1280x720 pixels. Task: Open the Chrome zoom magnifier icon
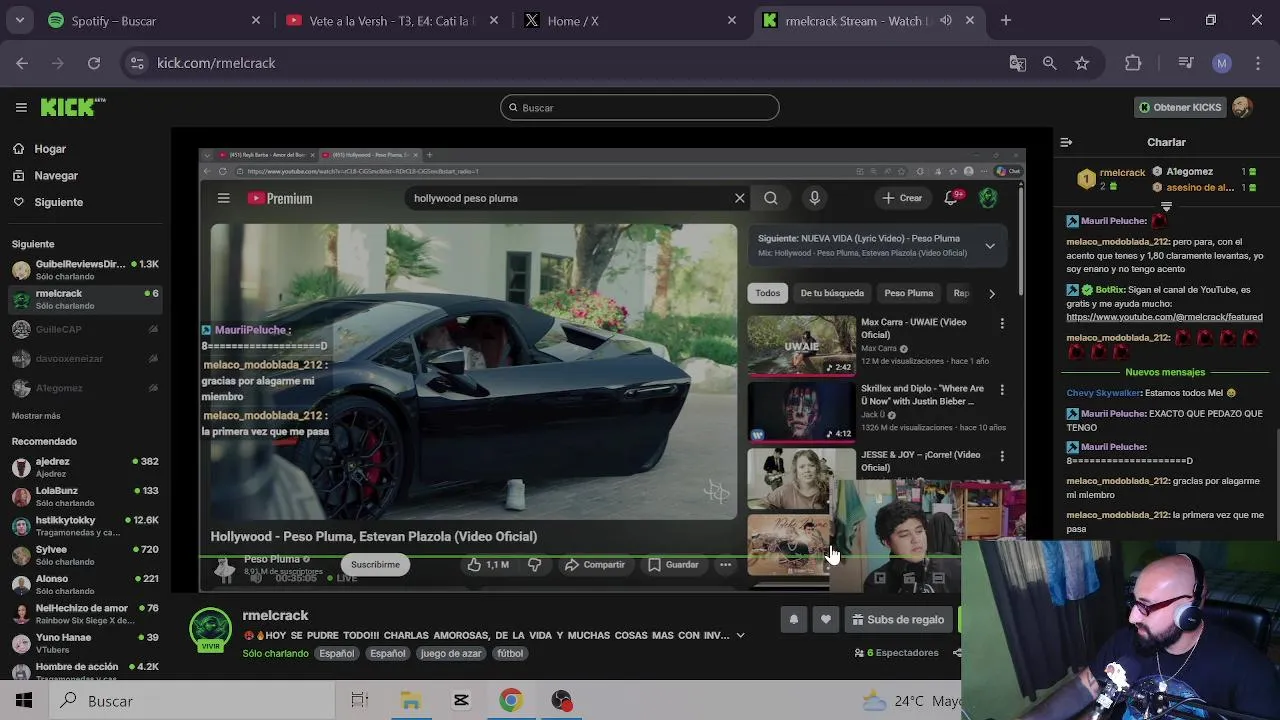1049,63
